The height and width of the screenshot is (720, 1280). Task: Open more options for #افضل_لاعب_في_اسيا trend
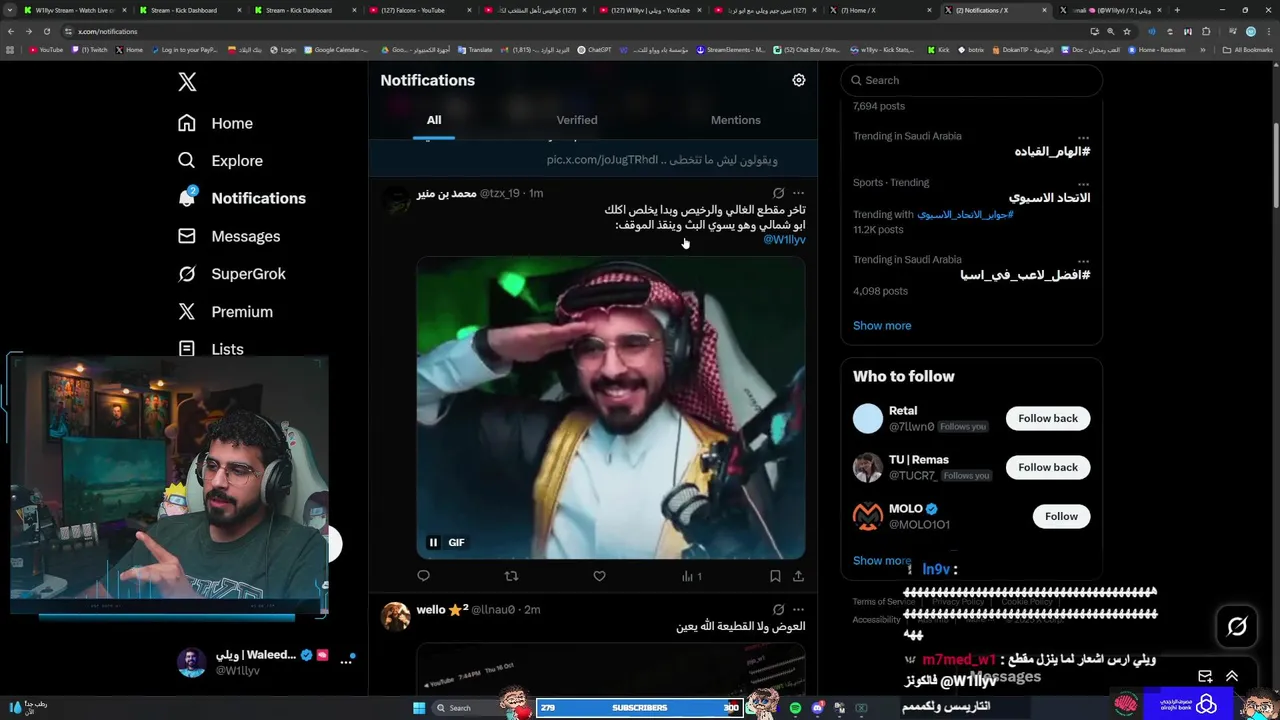point(1083,260)
